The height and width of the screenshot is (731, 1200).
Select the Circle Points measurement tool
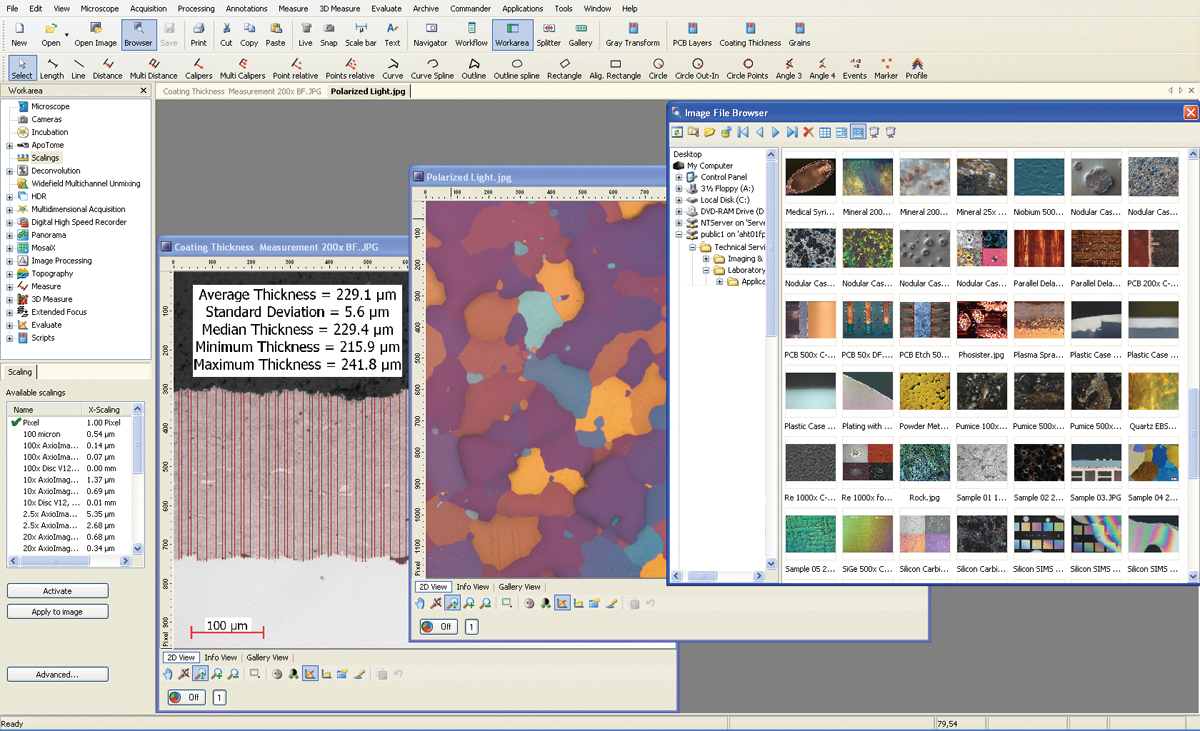pos(747,64)
